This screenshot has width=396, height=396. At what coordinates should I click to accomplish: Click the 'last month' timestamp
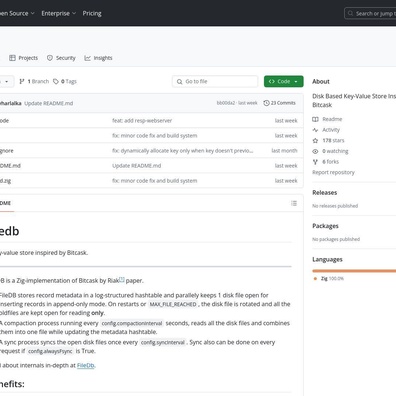coord(284,151)
